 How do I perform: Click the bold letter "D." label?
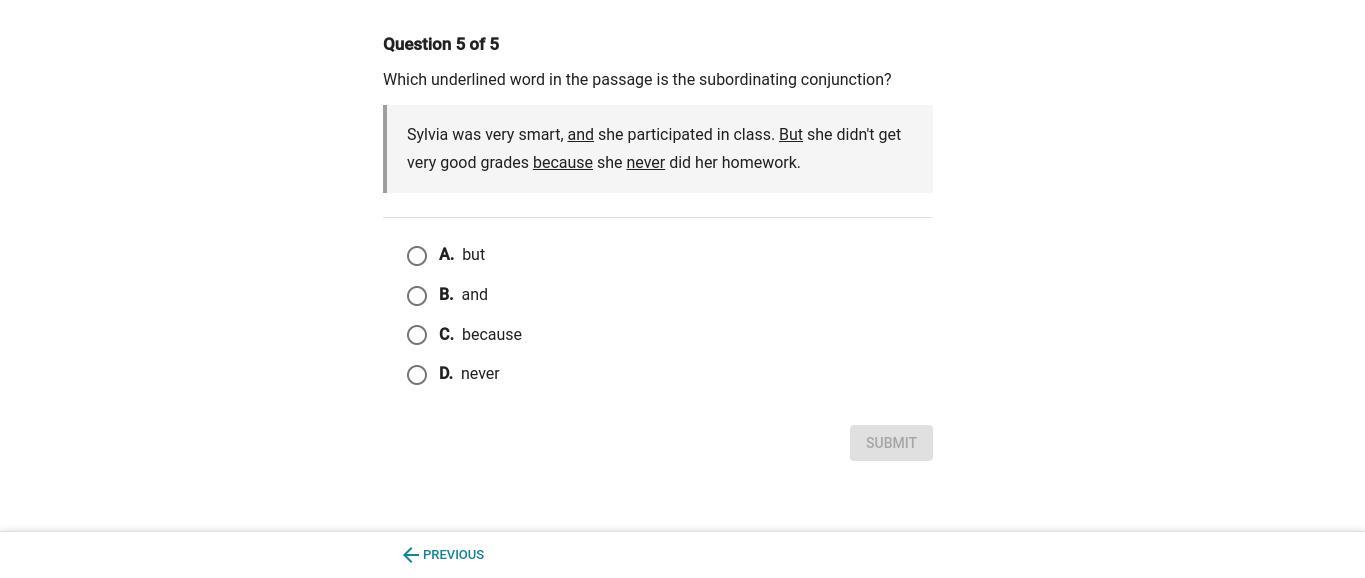click(446, 374)
